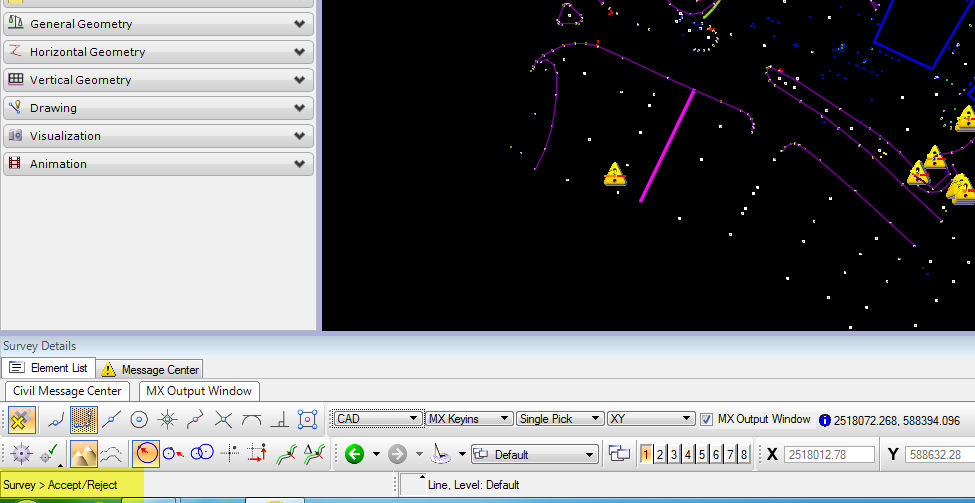975x503 pixels.
Task: Open the CAD dropdown
Action: (x=376, y=419)
